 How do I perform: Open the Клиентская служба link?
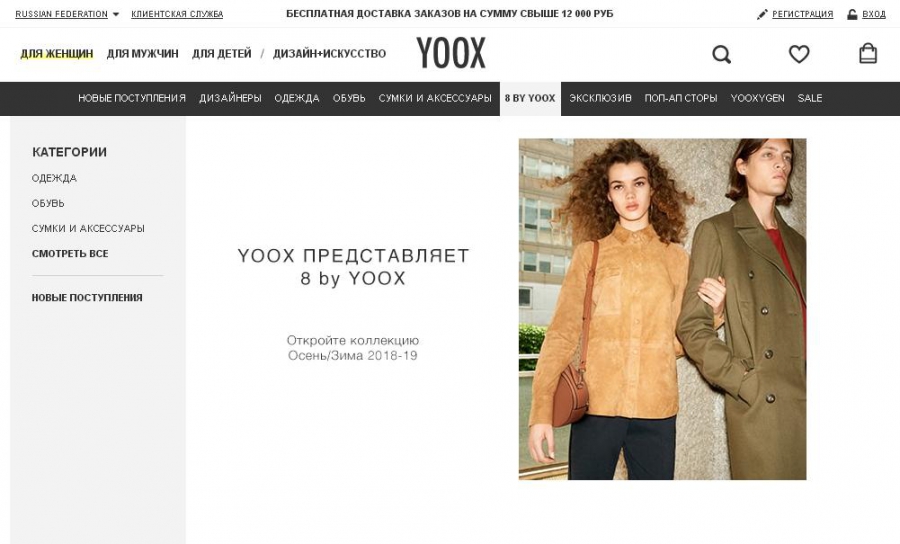177,14
